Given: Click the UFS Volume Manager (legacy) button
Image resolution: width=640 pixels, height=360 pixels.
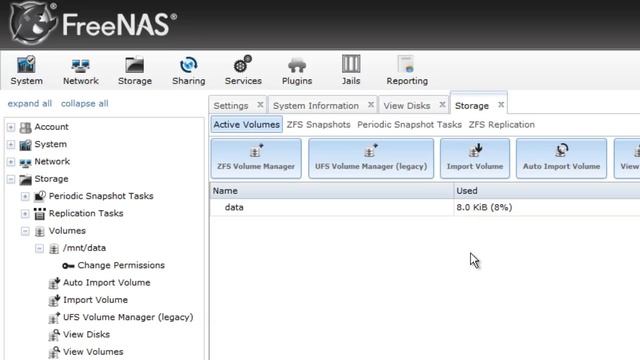Looking at the screenshot, I should [x=371, y=158].
